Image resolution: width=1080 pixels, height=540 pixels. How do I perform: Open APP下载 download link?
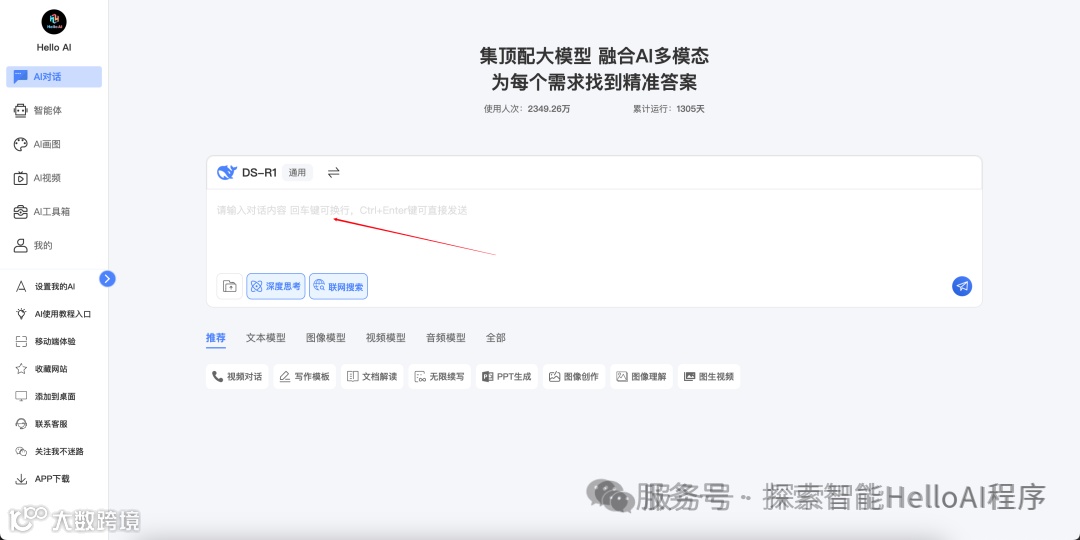[x=54, y=479]
